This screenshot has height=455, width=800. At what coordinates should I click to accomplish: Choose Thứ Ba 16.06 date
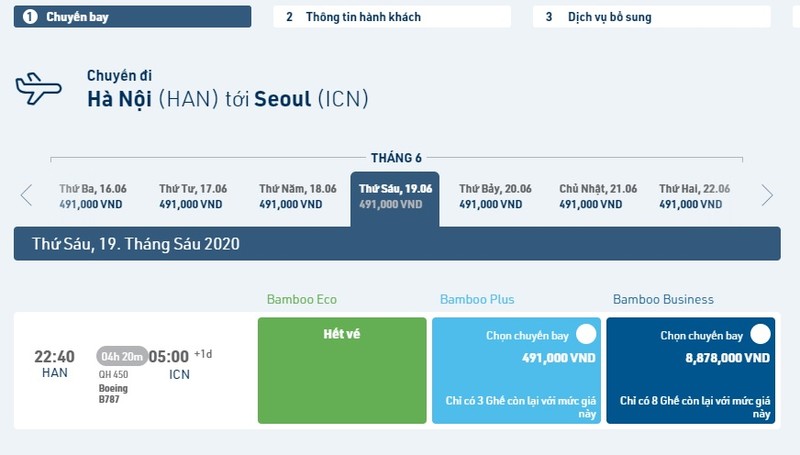[x=92, y=196]
